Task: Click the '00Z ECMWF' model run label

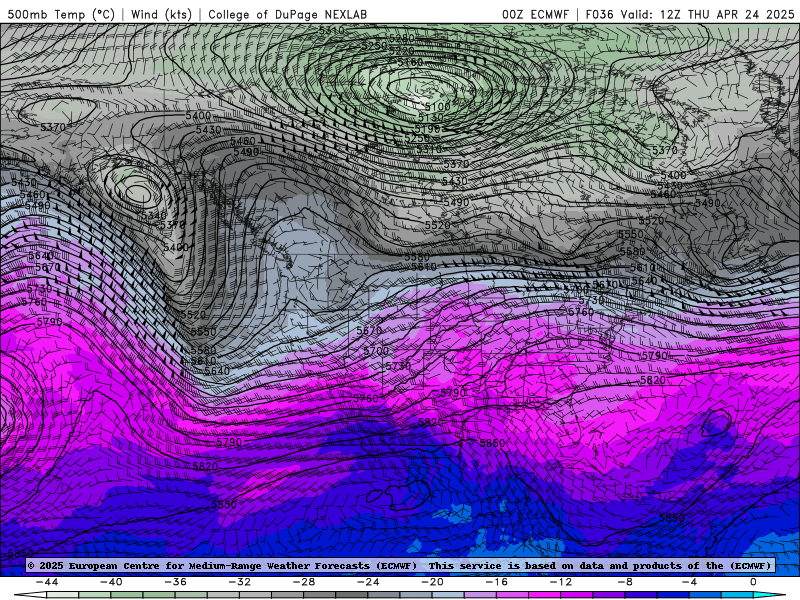Action: click(x=535, y=14)
